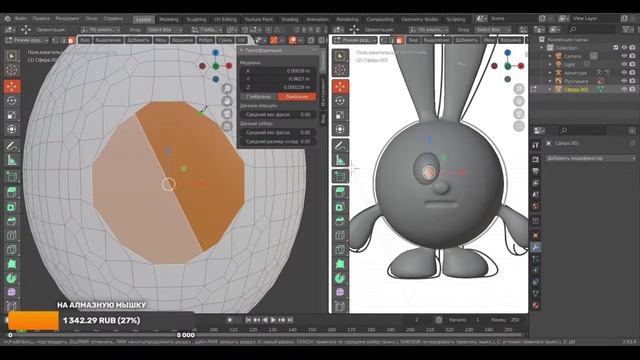Activate the 3D Cursor tool in left viewport
This screenshot has height=360, width=640.
[12, 70]
